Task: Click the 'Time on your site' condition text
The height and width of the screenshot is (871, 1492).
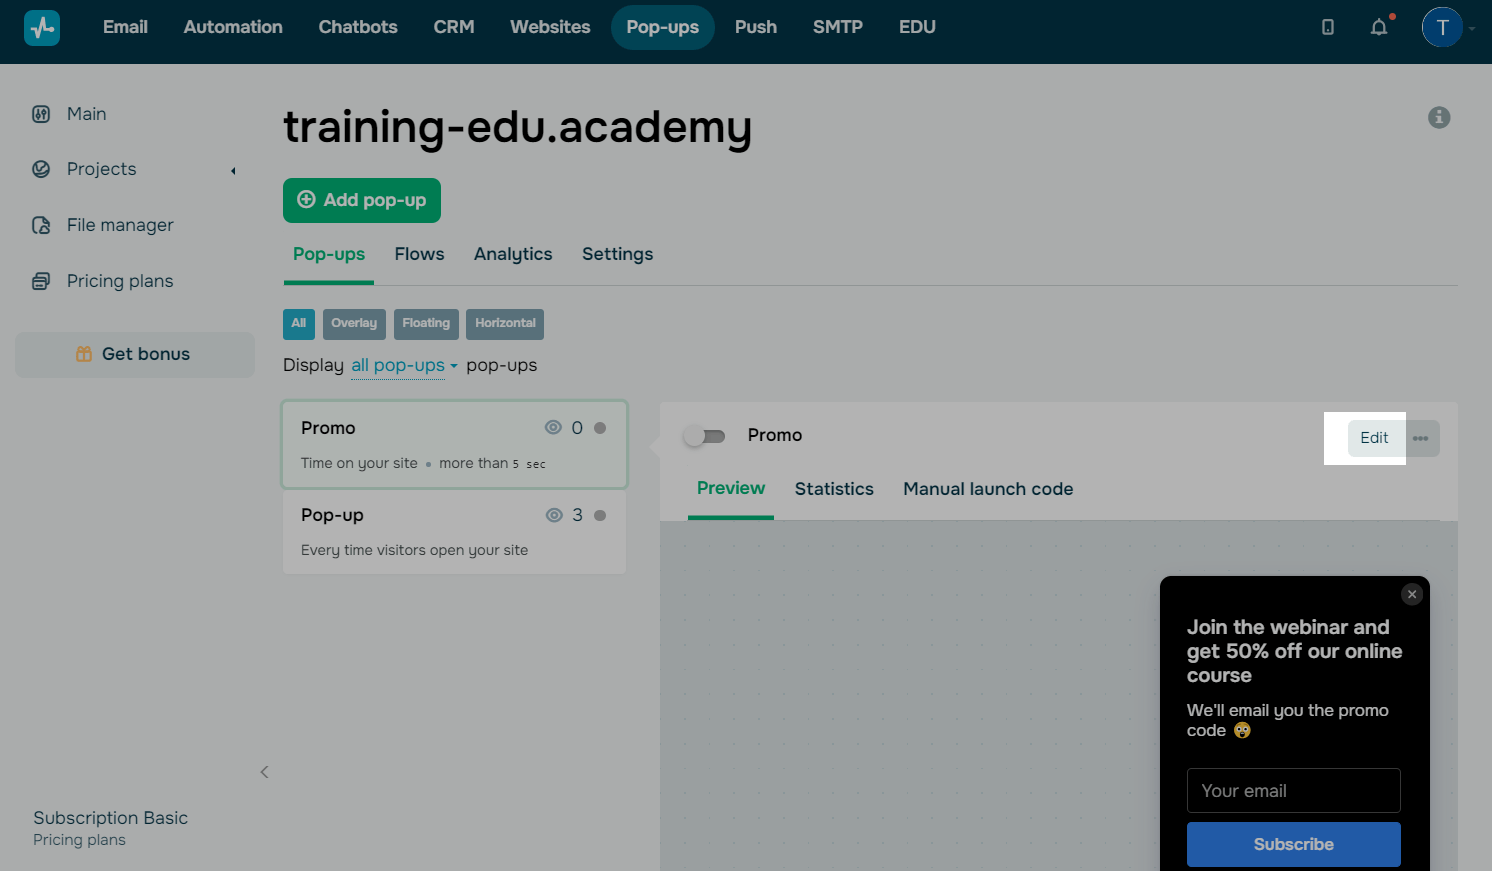Action: (359, 463)
